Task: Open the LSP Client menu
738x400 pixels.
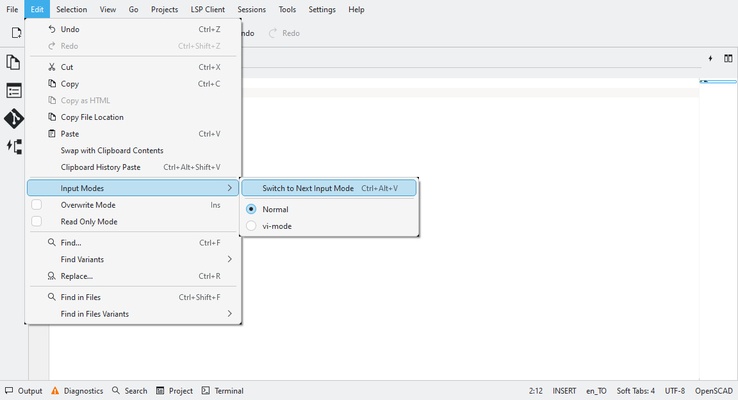Action: [x=207, y=9]
